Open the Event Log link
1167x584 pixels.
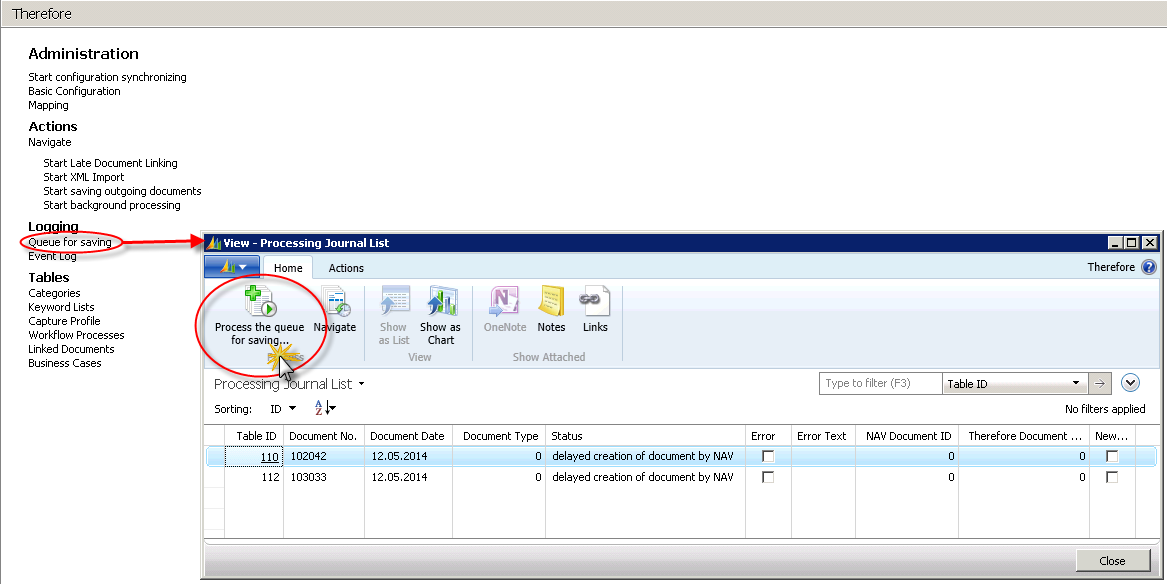click(52, 257)
